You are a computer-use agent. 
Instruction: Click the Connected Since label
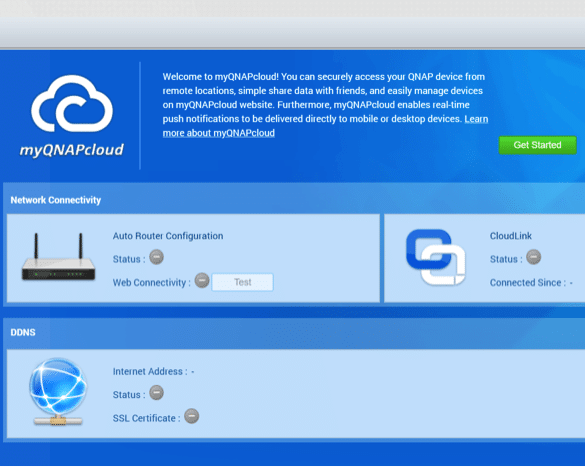coord(528,283)
